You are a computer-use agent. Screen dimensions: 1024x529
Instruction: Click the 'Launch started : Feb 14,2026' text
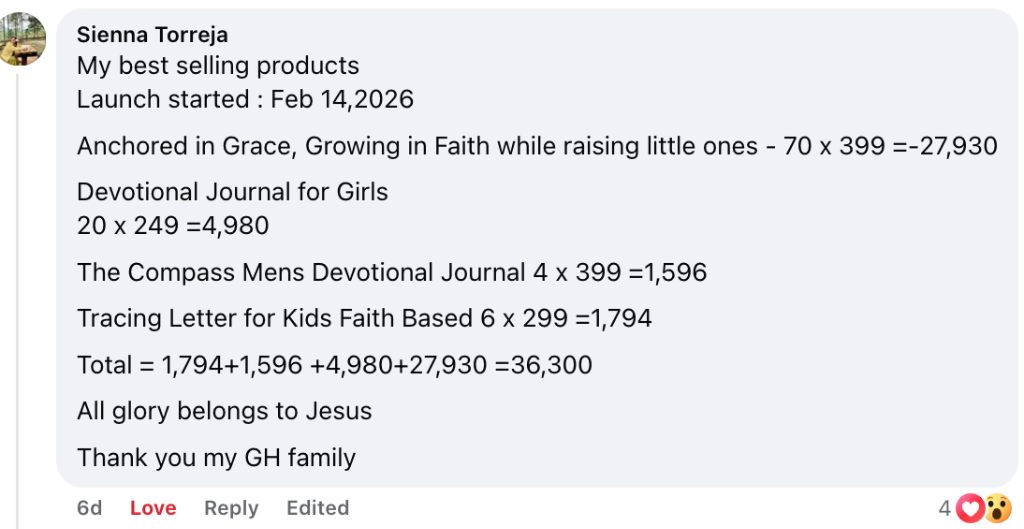pos(245,99)
